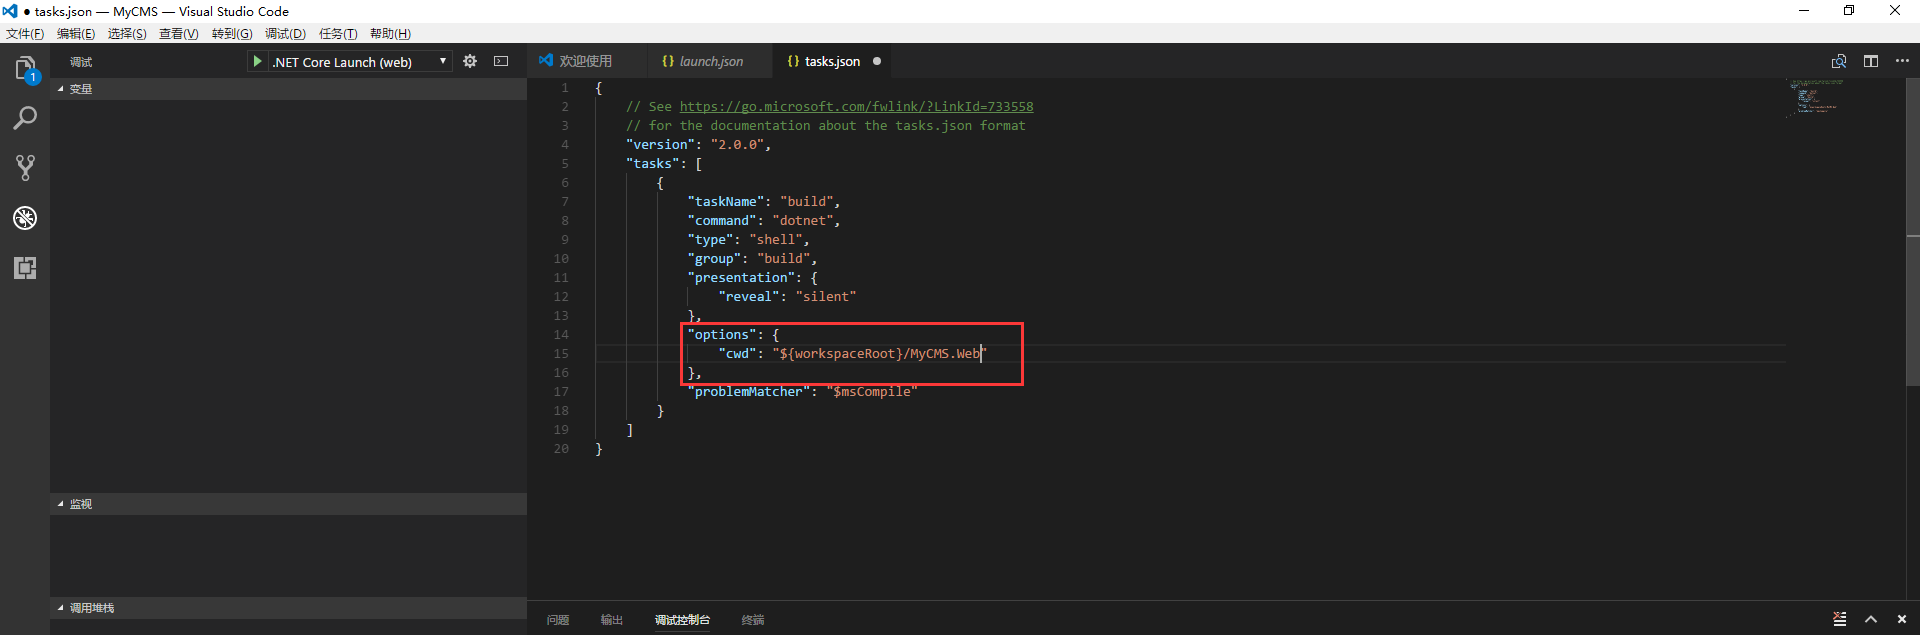Open the Explorer view in activity bar
Viewport: 1920px width, 635px height.
click(25, 68)
